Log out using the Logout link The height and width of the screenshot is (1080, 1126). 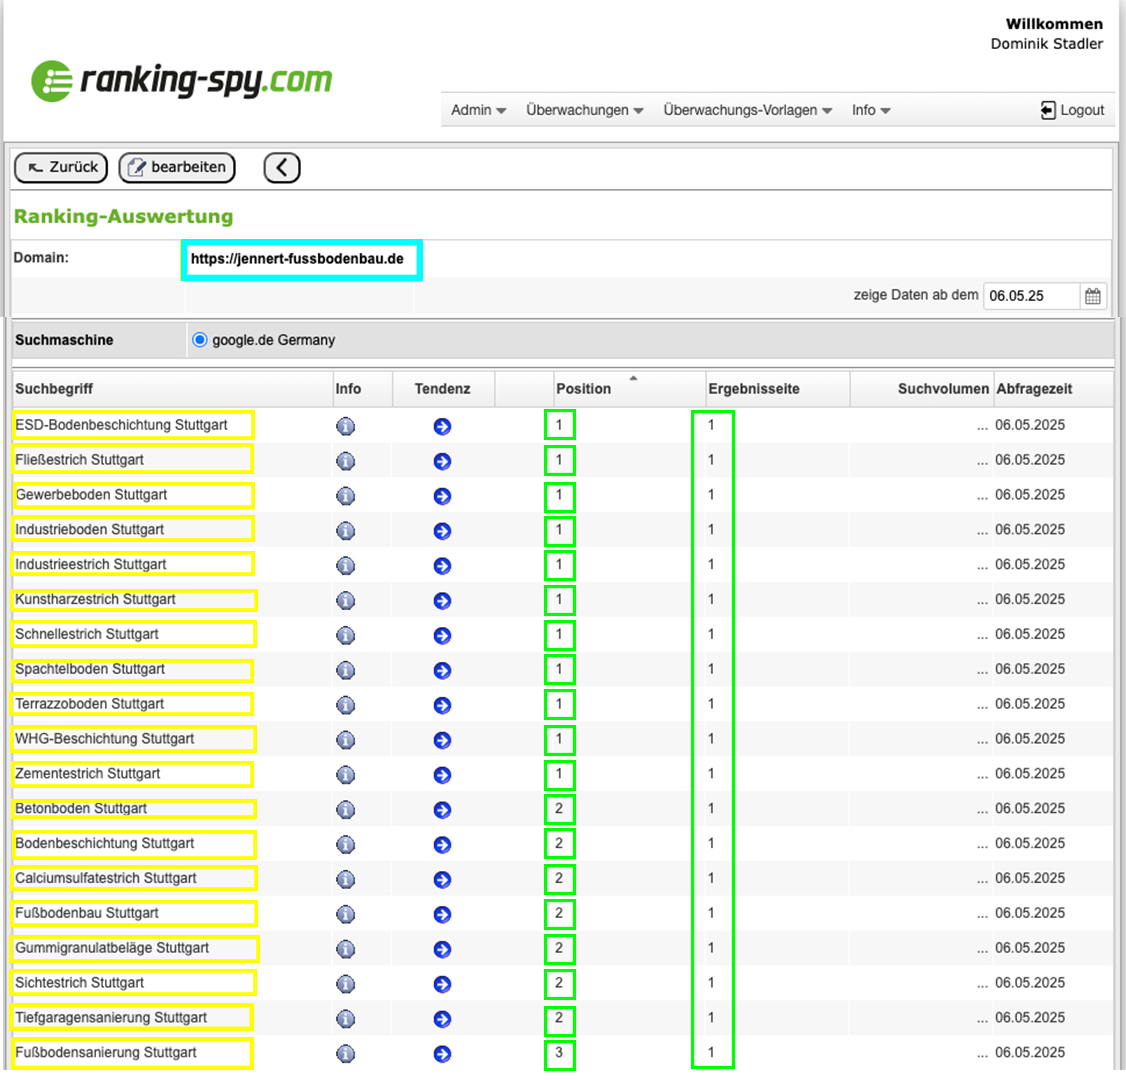point(1072,110)
